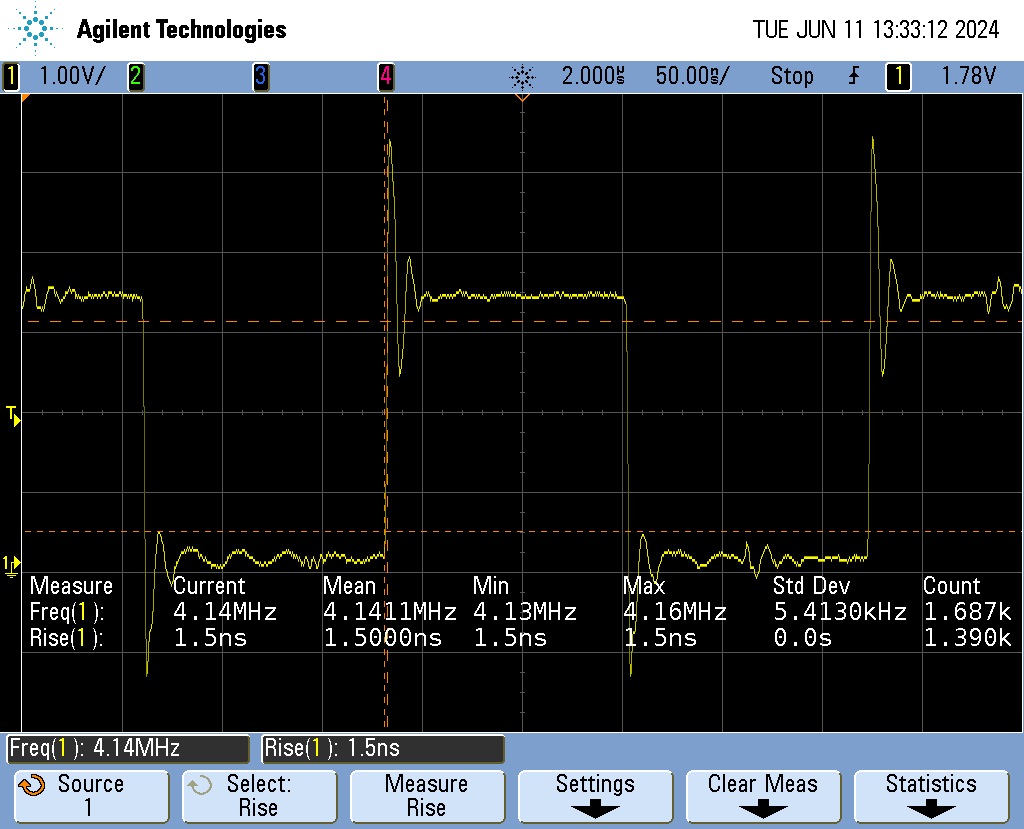
Task: Toggle the Stop acquisition status
Action: 791,76
